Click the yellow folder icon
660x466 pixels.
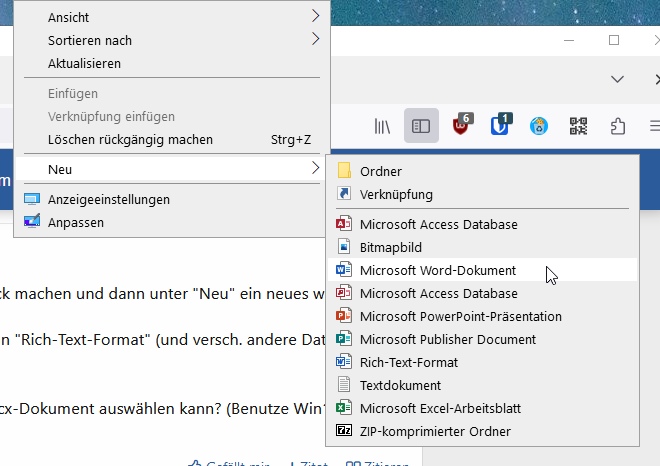(x=344, y=170)
